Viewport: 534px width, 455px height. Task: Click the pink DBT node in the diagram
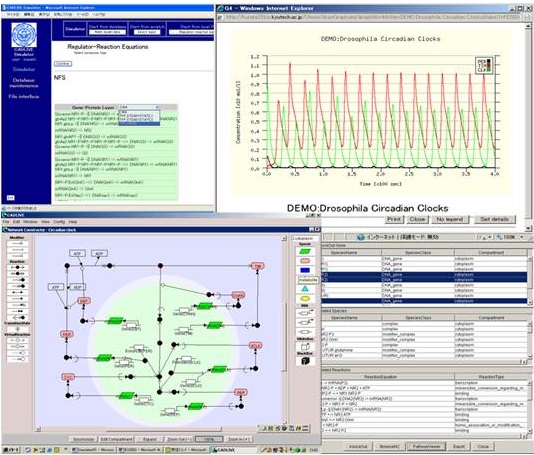tap(84, 301)
